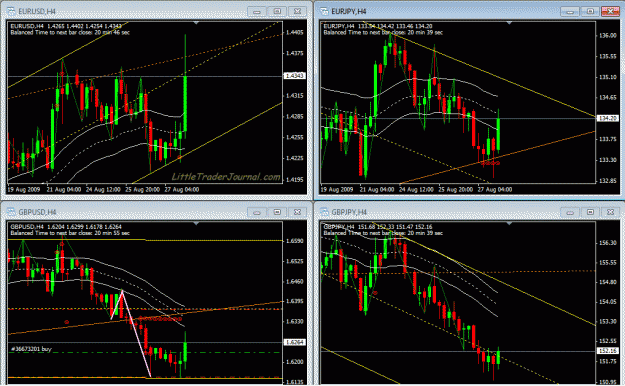This screenshot has height=386, width=625.
Task: Minimize the GBPUSD,H4 chart window
Action: tap(256, 212)
